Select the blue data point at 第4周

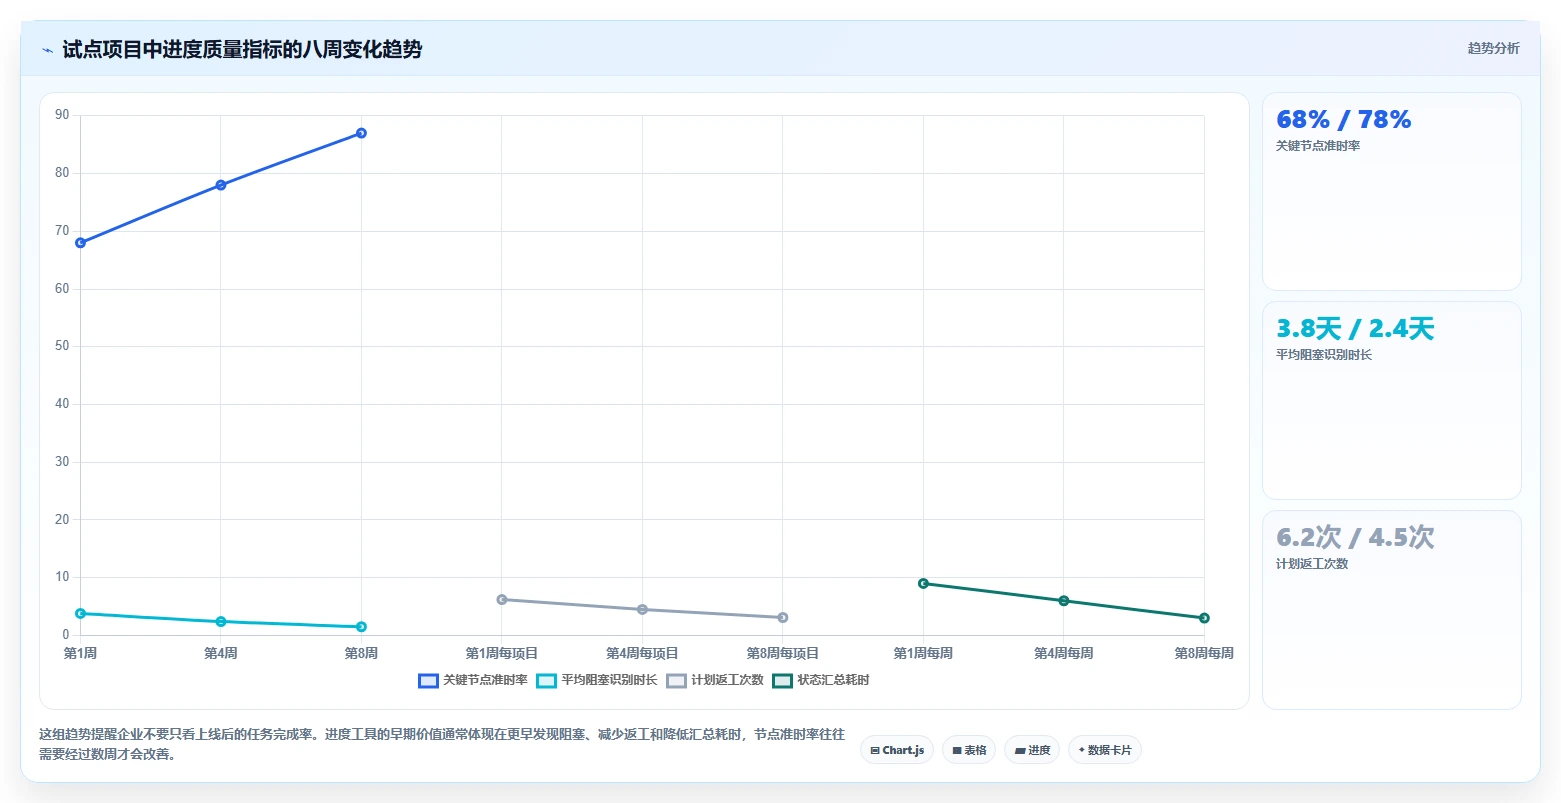(x=221, y=185)
